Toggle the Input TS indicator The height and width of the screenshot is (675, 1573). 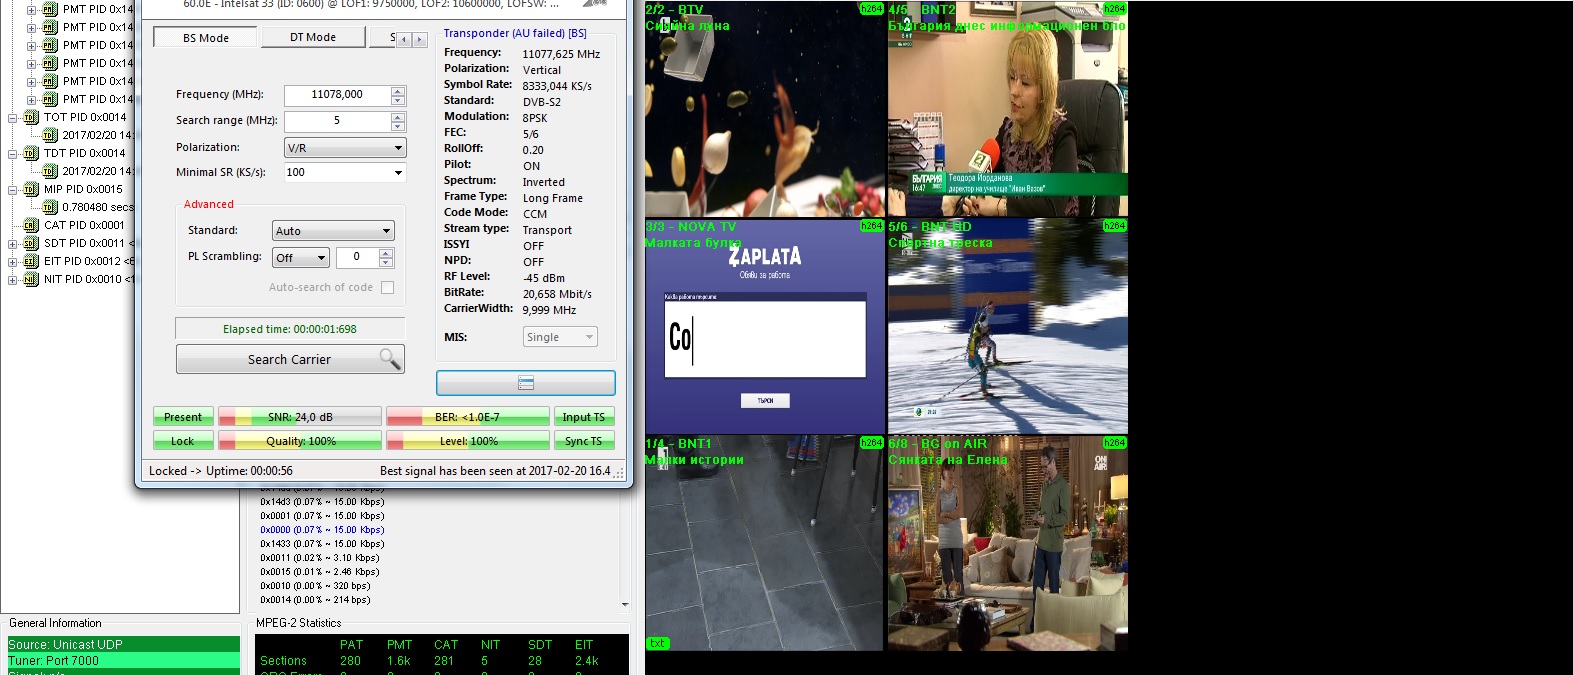[583, 417]
